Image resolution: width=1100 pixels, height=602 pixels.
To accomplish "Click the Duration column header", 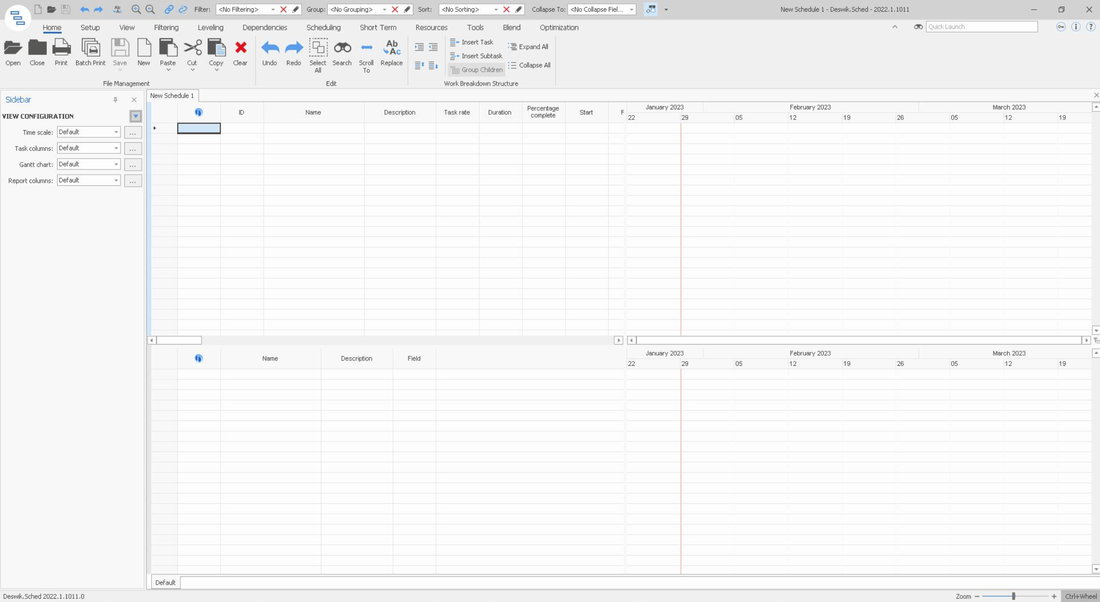I will coord(499,112).
